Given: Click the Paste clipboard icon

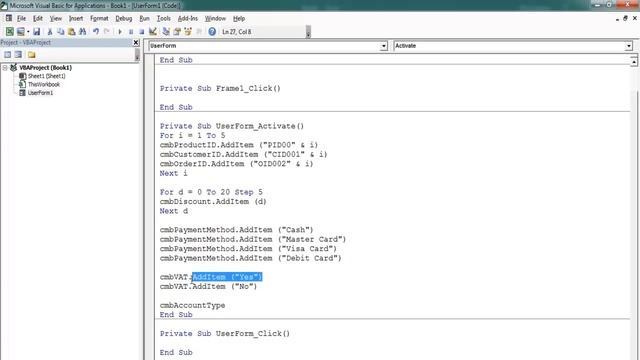Looking at the screenshot, I should pyautogui.click(x=71, y=31).
